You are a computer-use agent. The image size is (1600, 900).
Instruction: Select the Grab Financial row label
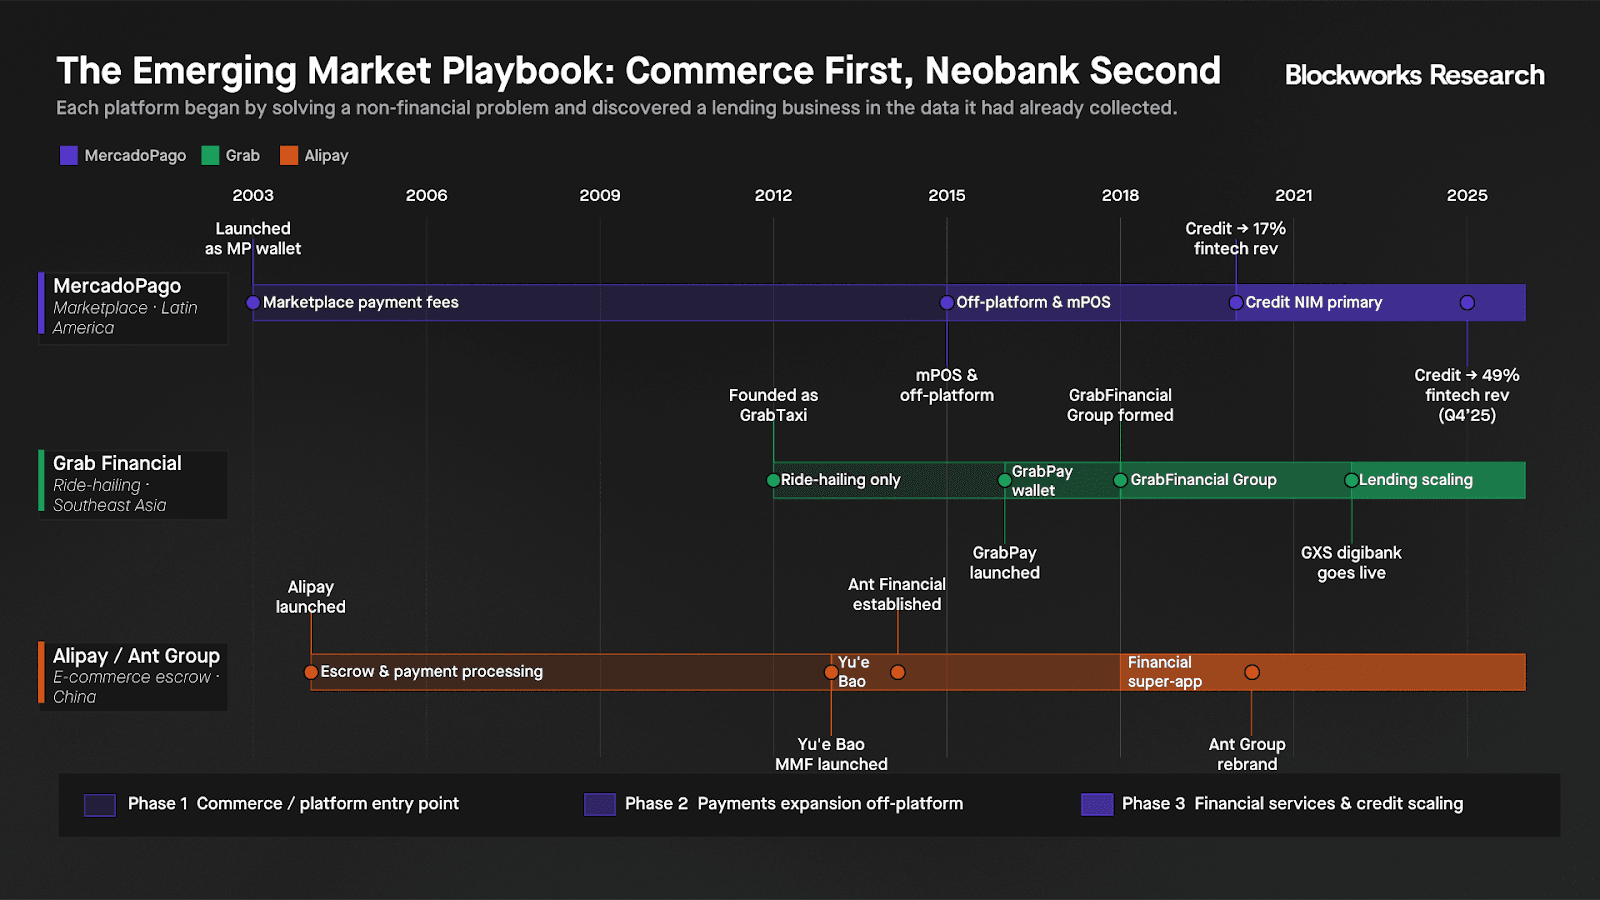117,464
